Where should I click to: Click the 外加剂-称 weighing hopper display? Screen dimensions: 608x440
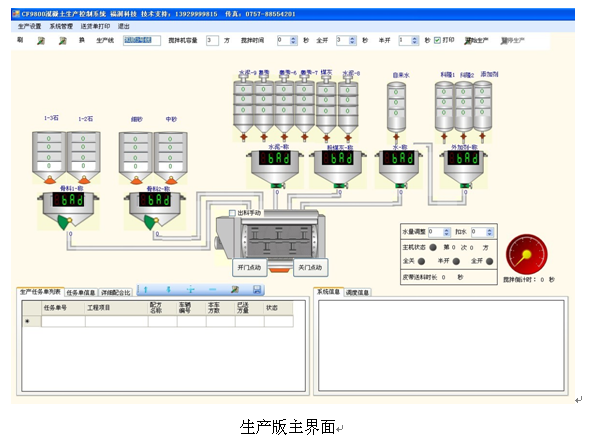463,158
